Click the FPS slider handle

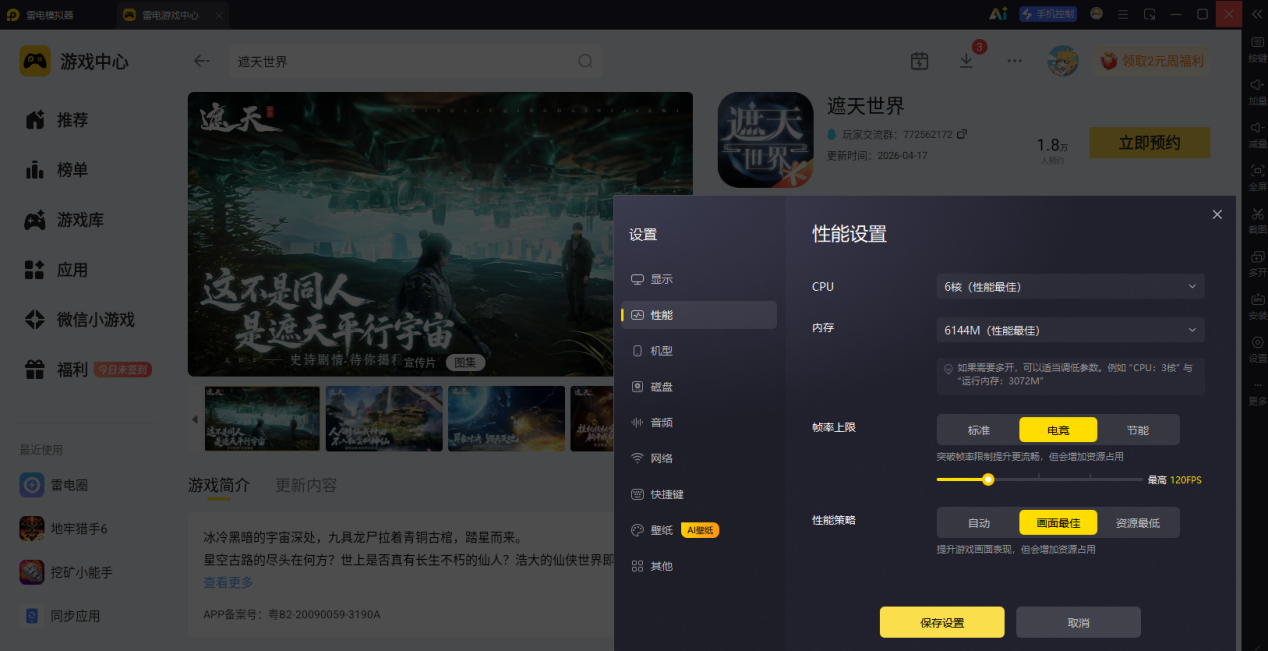988,479
